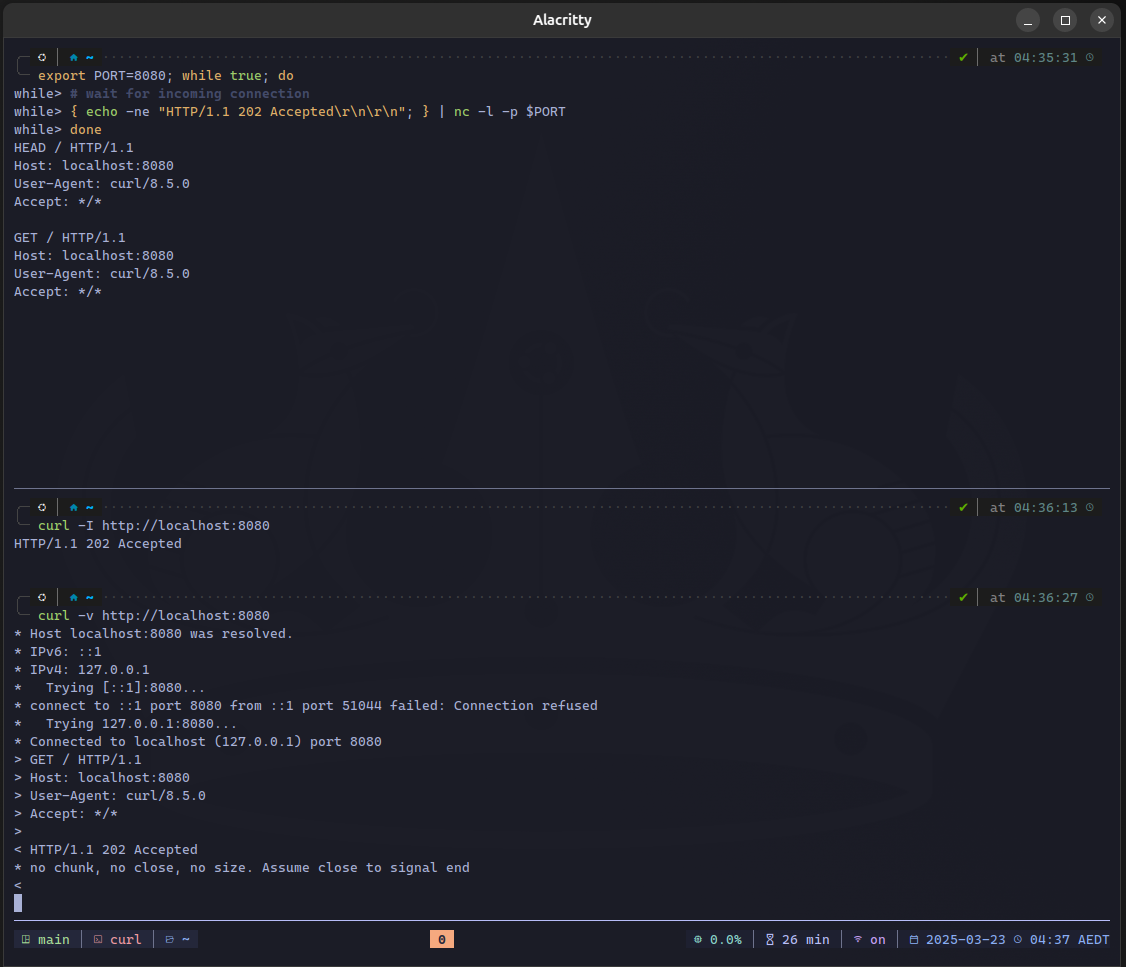Click the GET / HTTP/1.1 line in the top pane
This screenshot has height=967, width=1126.
pyautogui.click(x=70, y=238)
